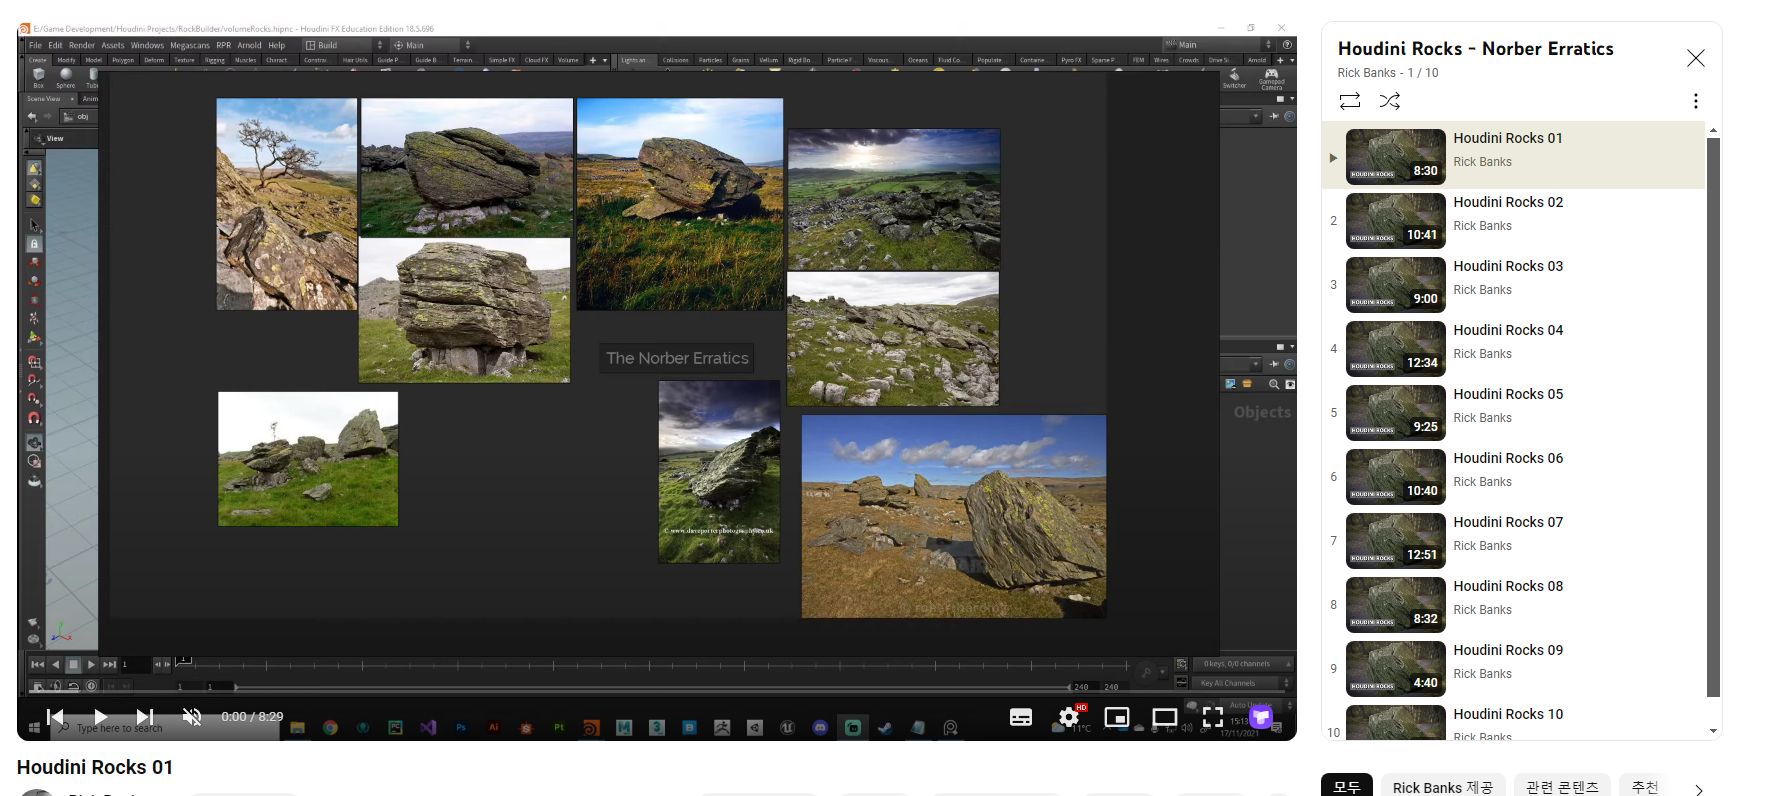Click the Houdini Rocks 07 title link
The image size is (1767, 796).
point(1507,522)
